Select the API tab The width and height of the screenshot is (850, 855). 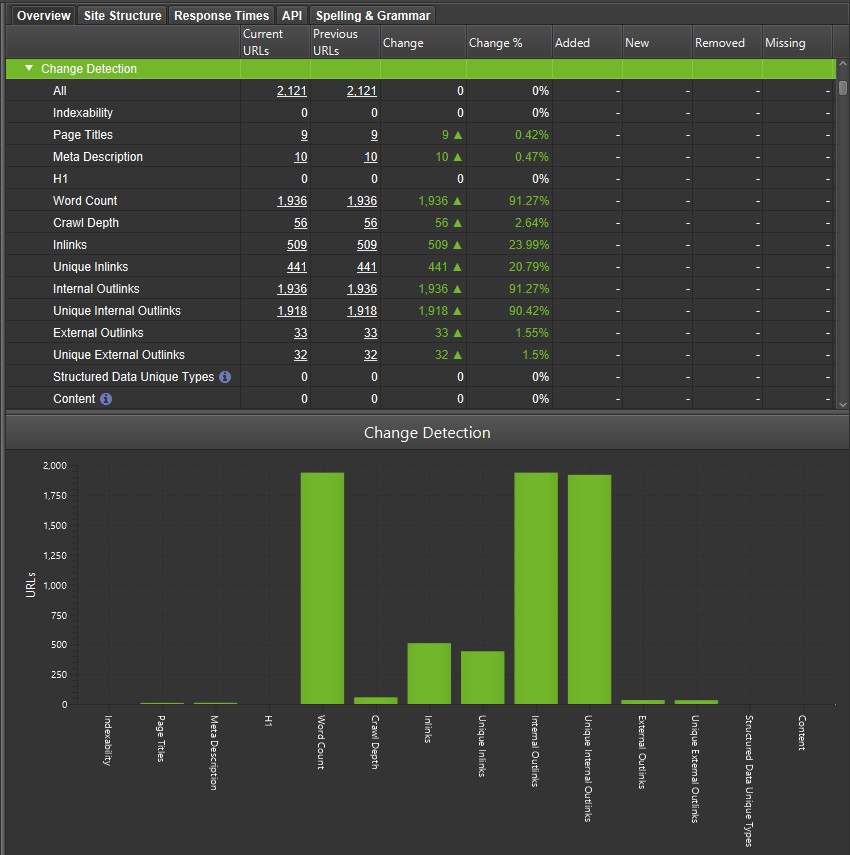(x=292, y=15)
